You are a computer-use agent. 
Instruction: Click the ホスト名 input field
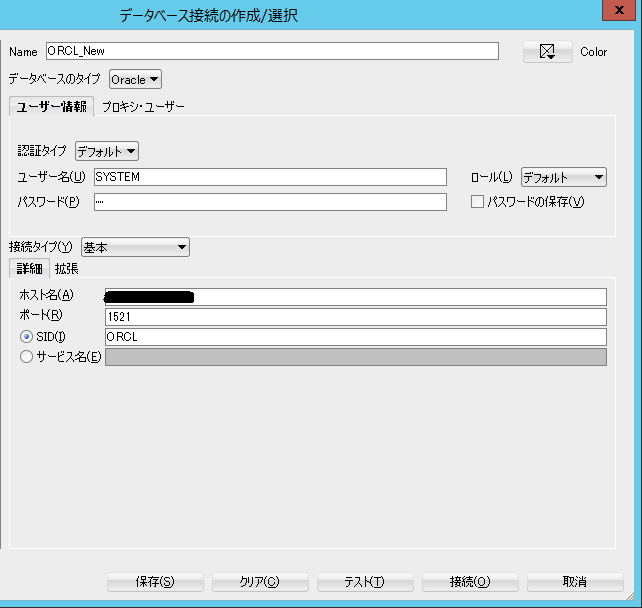(x=356, y=297)
